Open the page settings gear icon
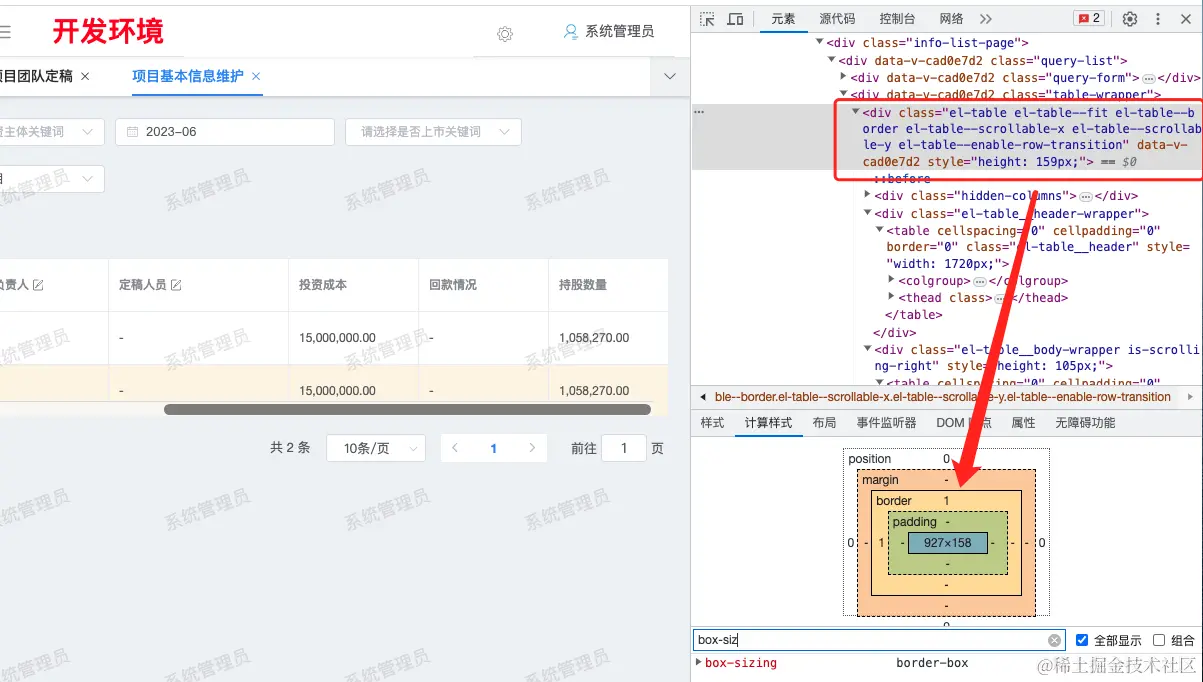1203x682 pixels. (x=505, y=33)
